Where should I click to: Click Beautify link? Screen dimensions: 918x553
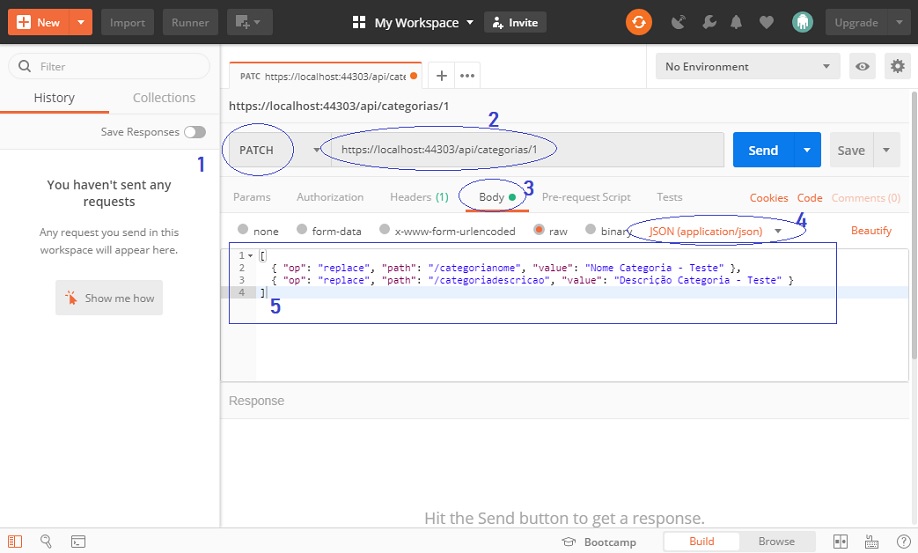[871, 231]
